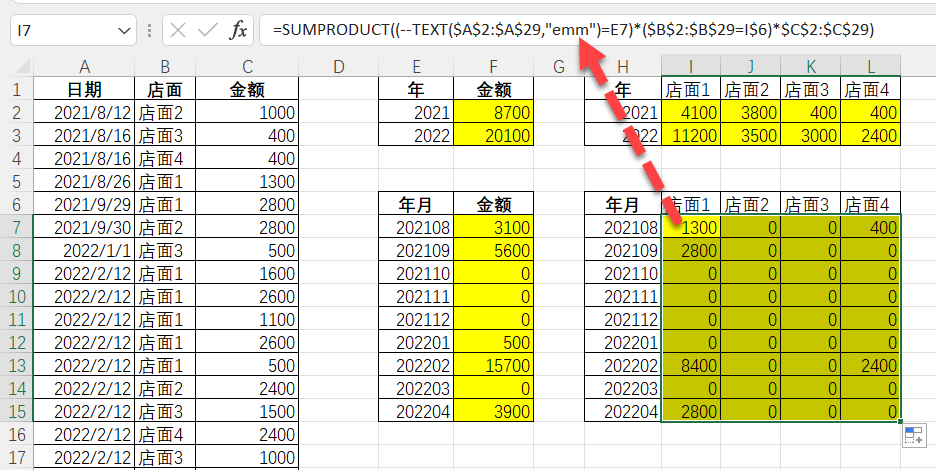Click 店面2 cell in row 14

(x=165, y=389)
